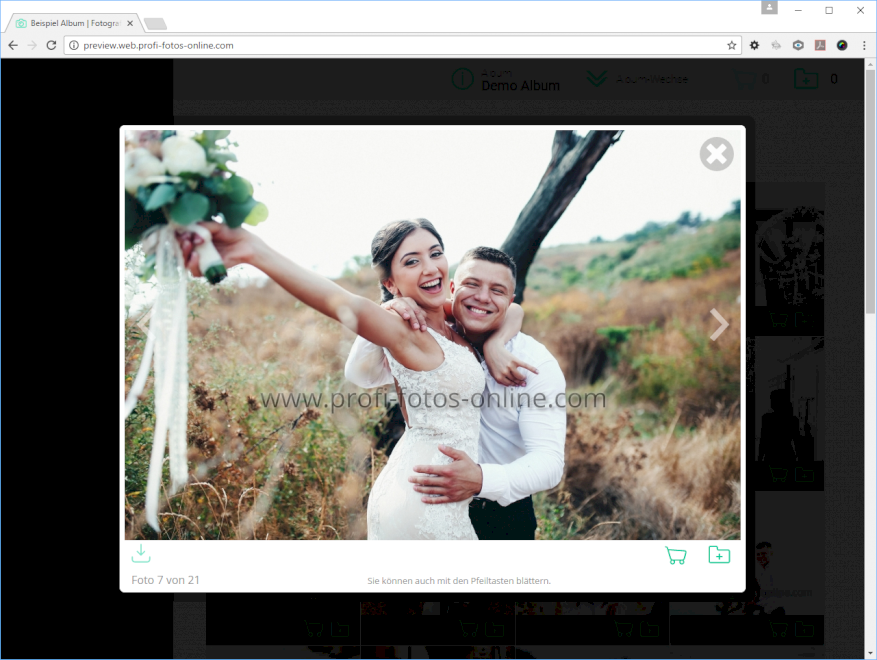Image resolution: width=877 pixels, height=660 pixels.
Task: Click the vertical scrollbar thumb
Action: click(870, 192)
